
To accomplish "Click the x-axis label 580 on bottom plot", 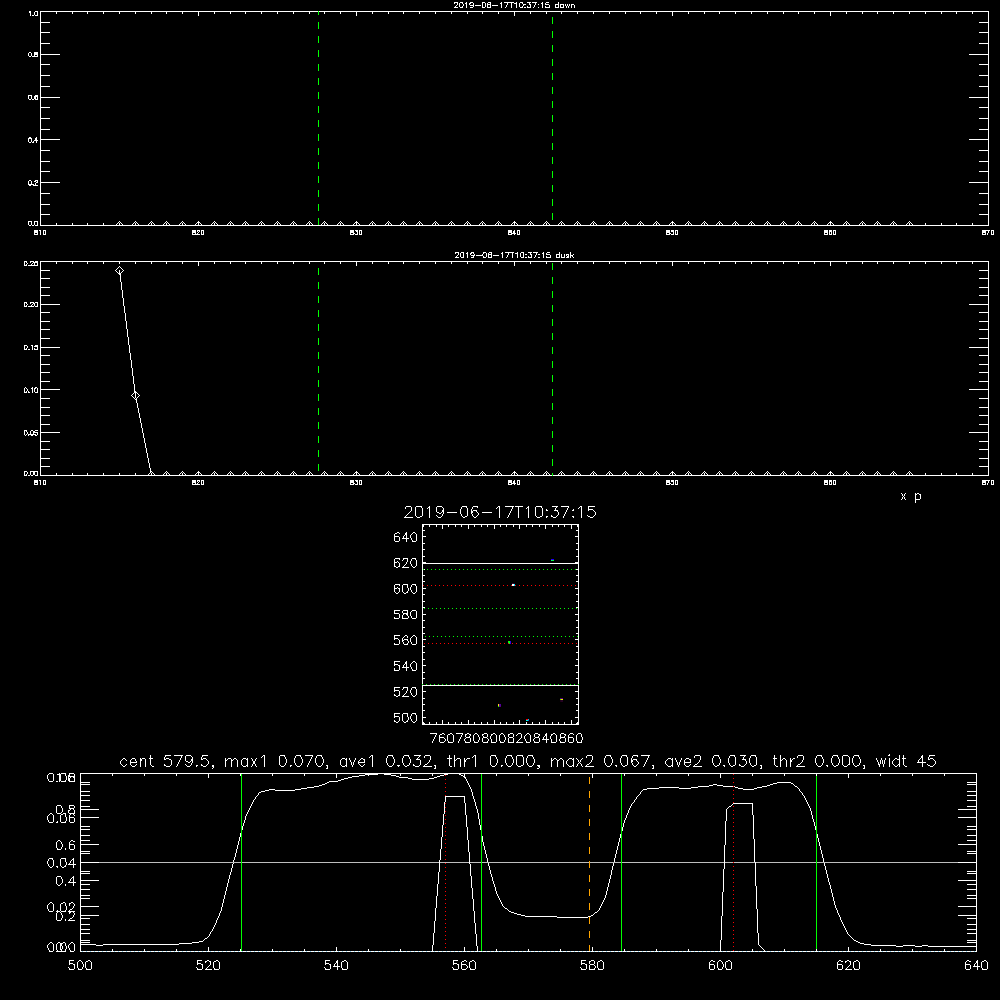I will [x=592, y=966].
